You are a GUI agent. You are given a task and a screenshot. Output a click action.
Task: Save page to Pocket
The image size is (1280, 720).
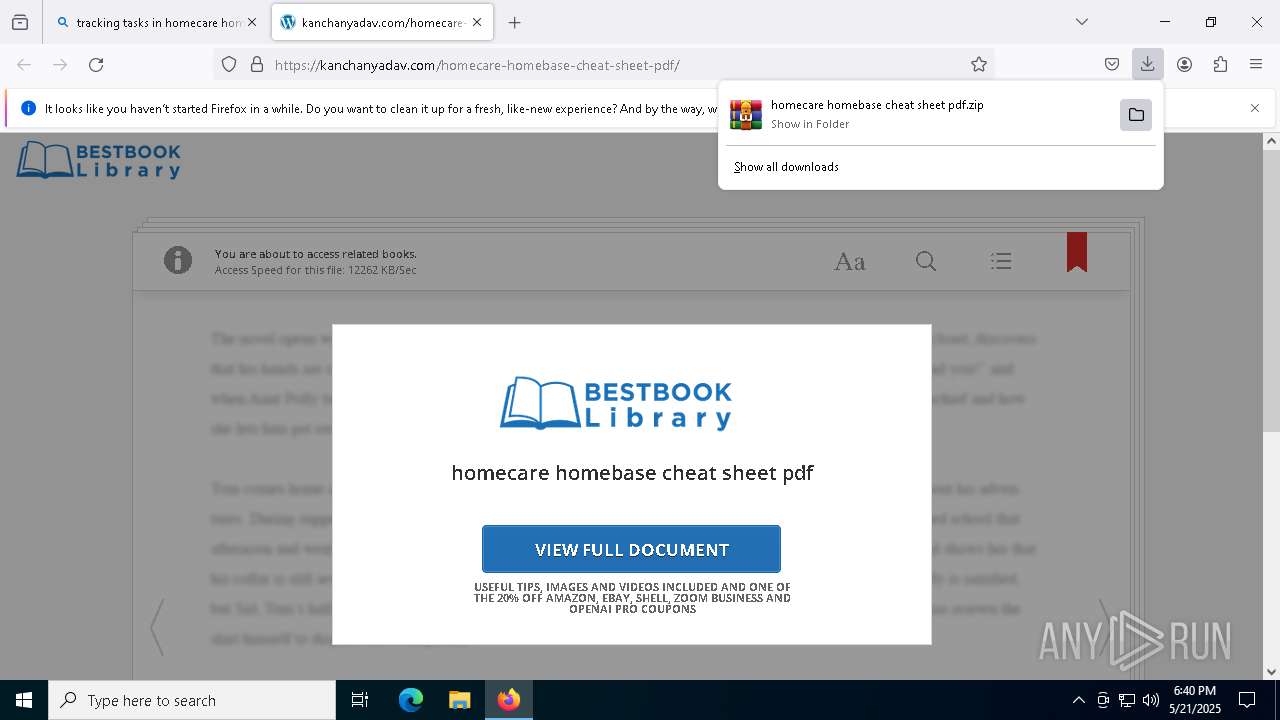(1112, 65)
